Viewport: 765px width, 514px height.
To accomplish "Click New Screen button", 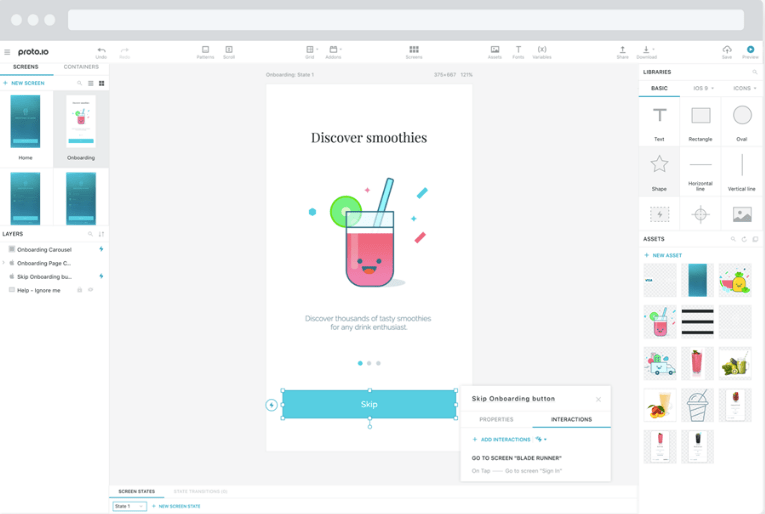I will coord(24,83).
